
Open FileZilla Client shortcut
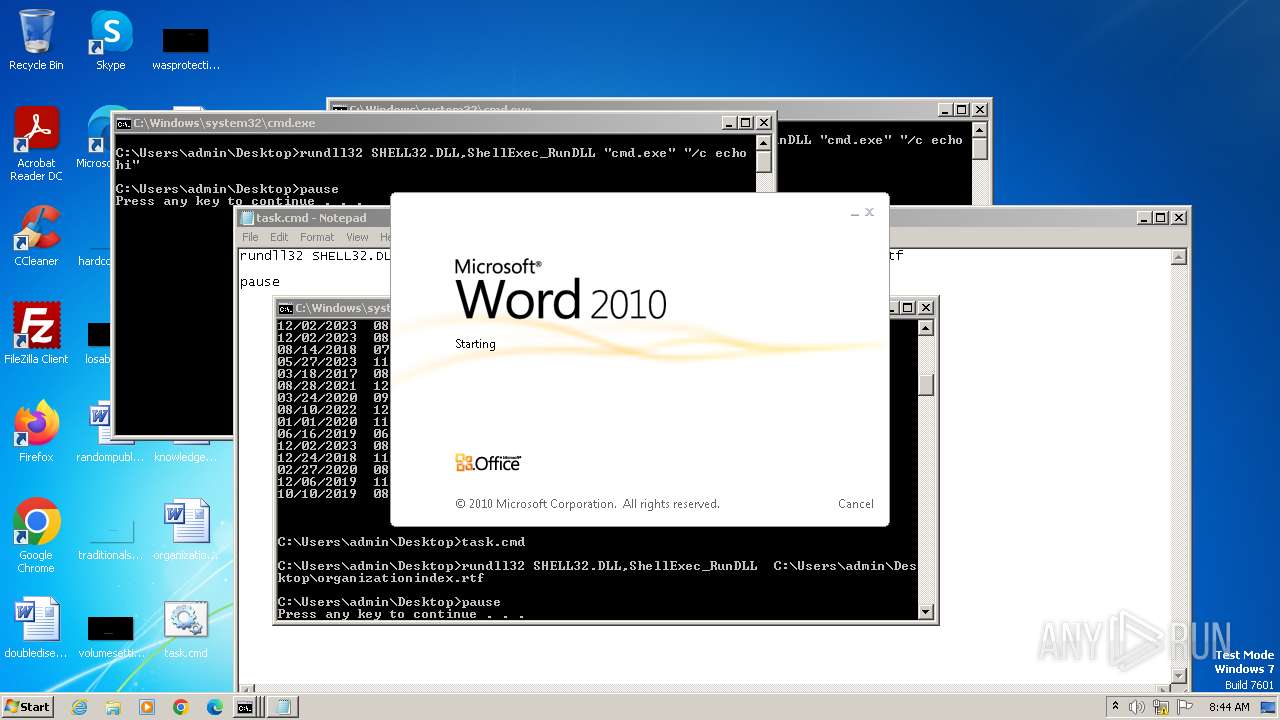point(36,334)
